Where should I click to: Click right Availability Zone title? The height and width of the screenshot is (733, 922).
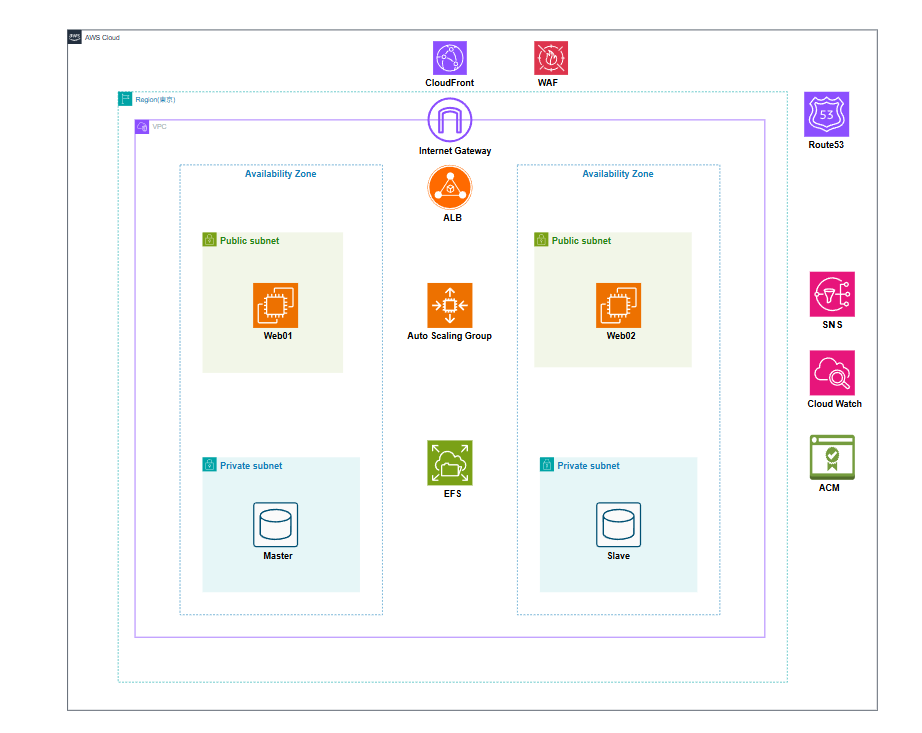click(x=618, y=174)
